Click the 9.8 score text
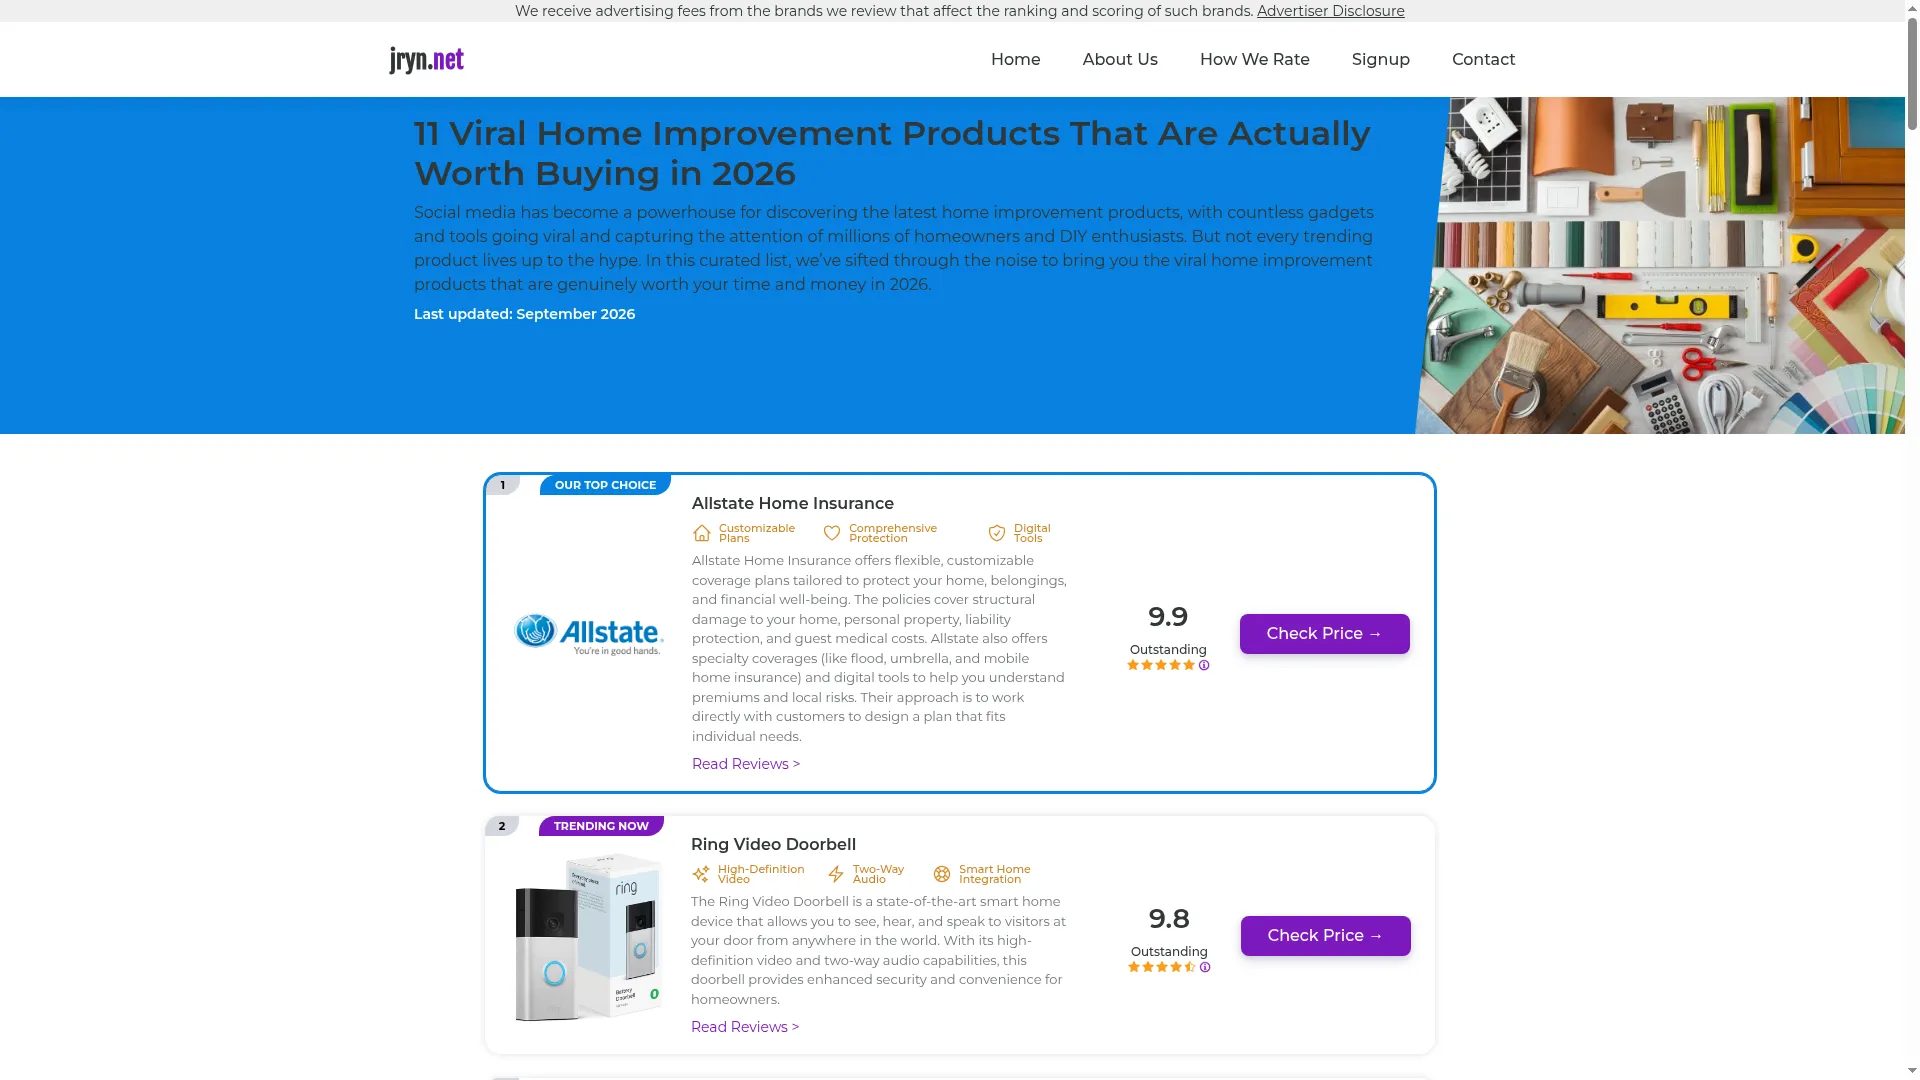Screen dimensions: 1920x1080 point(1169,919)
